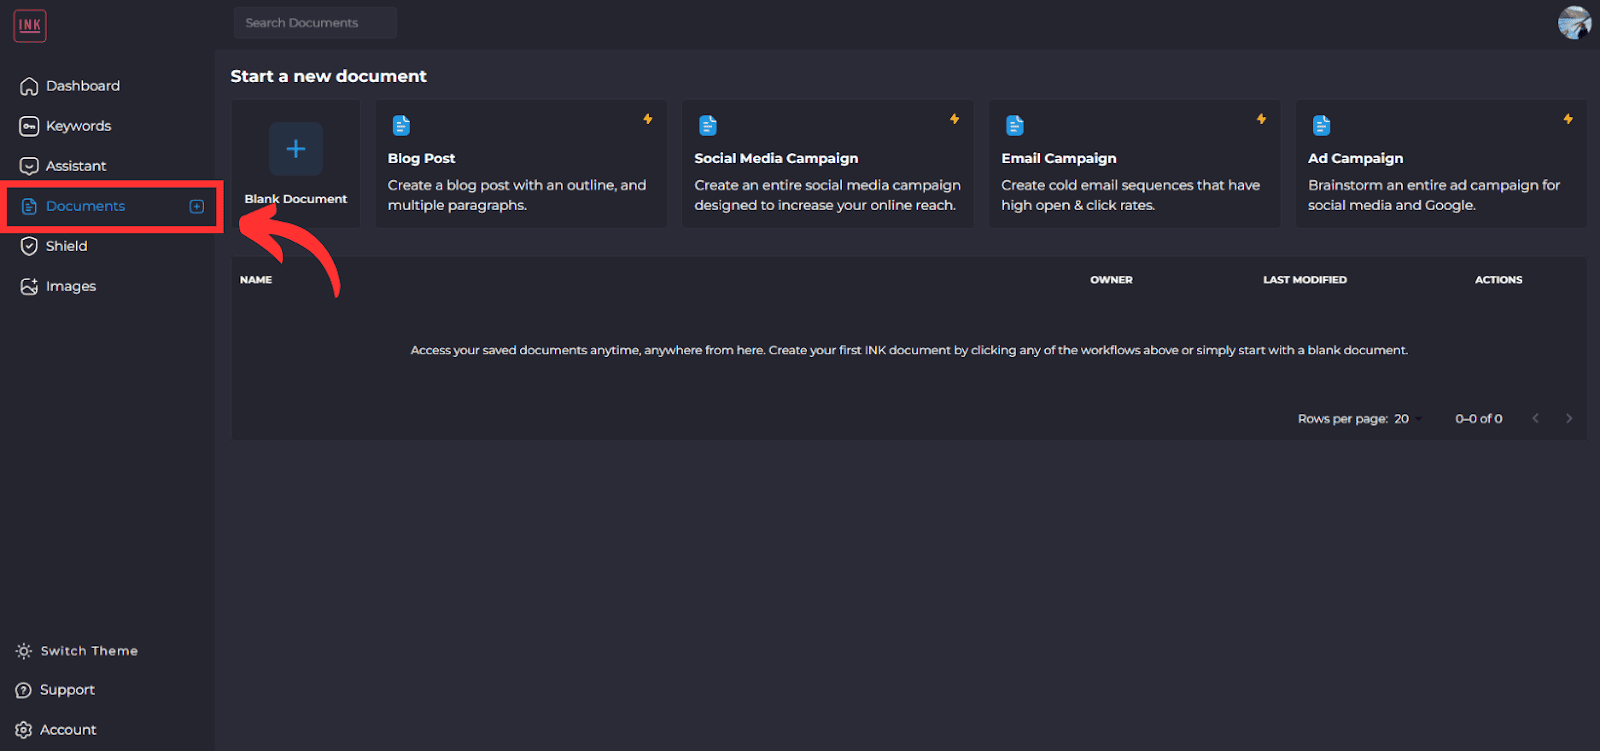Image resolution: width=1600 pixels, height=751 pixels.
Task: Open the Rows per page dropdown
Action: coord(1408,419)
